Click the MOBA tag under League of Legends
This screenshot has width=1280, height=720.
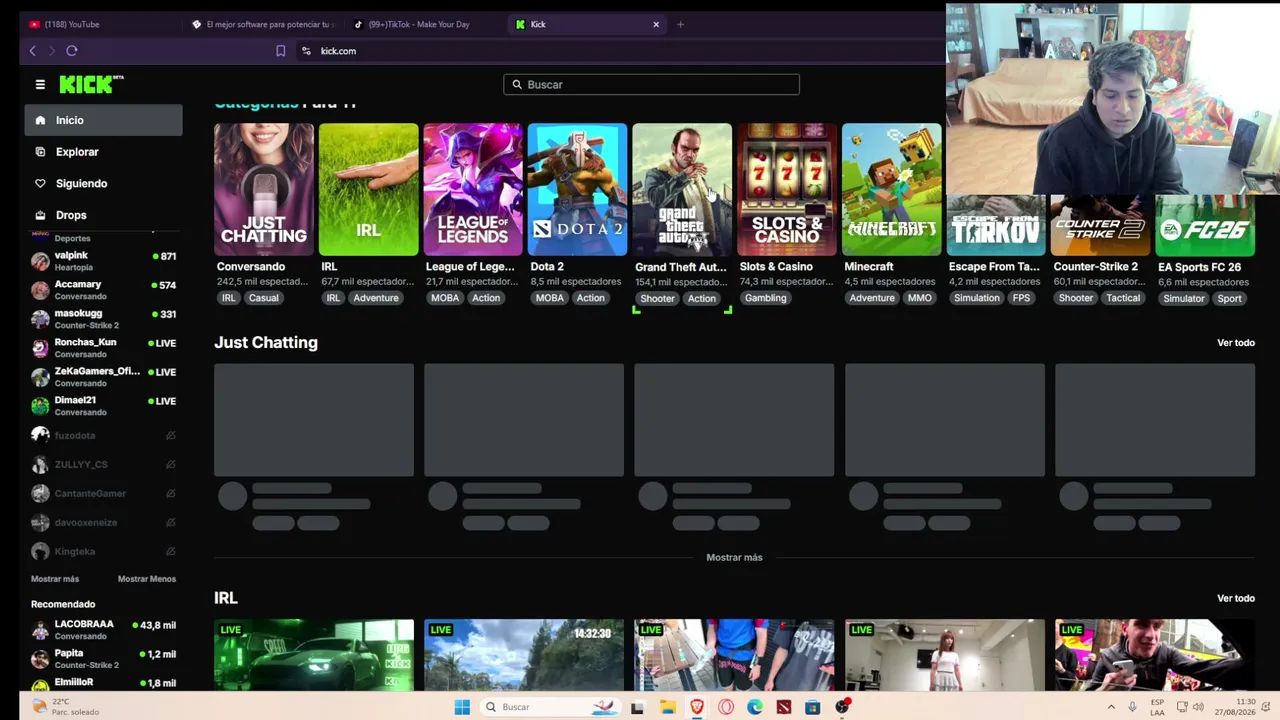click(x=445, y=298)
